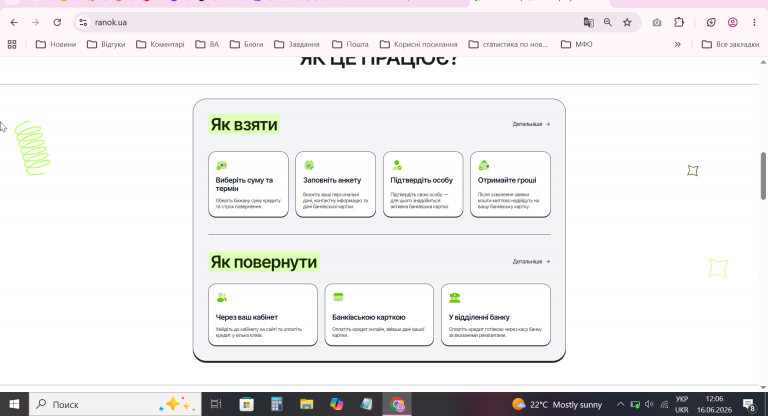Screen dimensions: 768x416
Task: Click the Chrome taskbar icon
Action: 397,405
